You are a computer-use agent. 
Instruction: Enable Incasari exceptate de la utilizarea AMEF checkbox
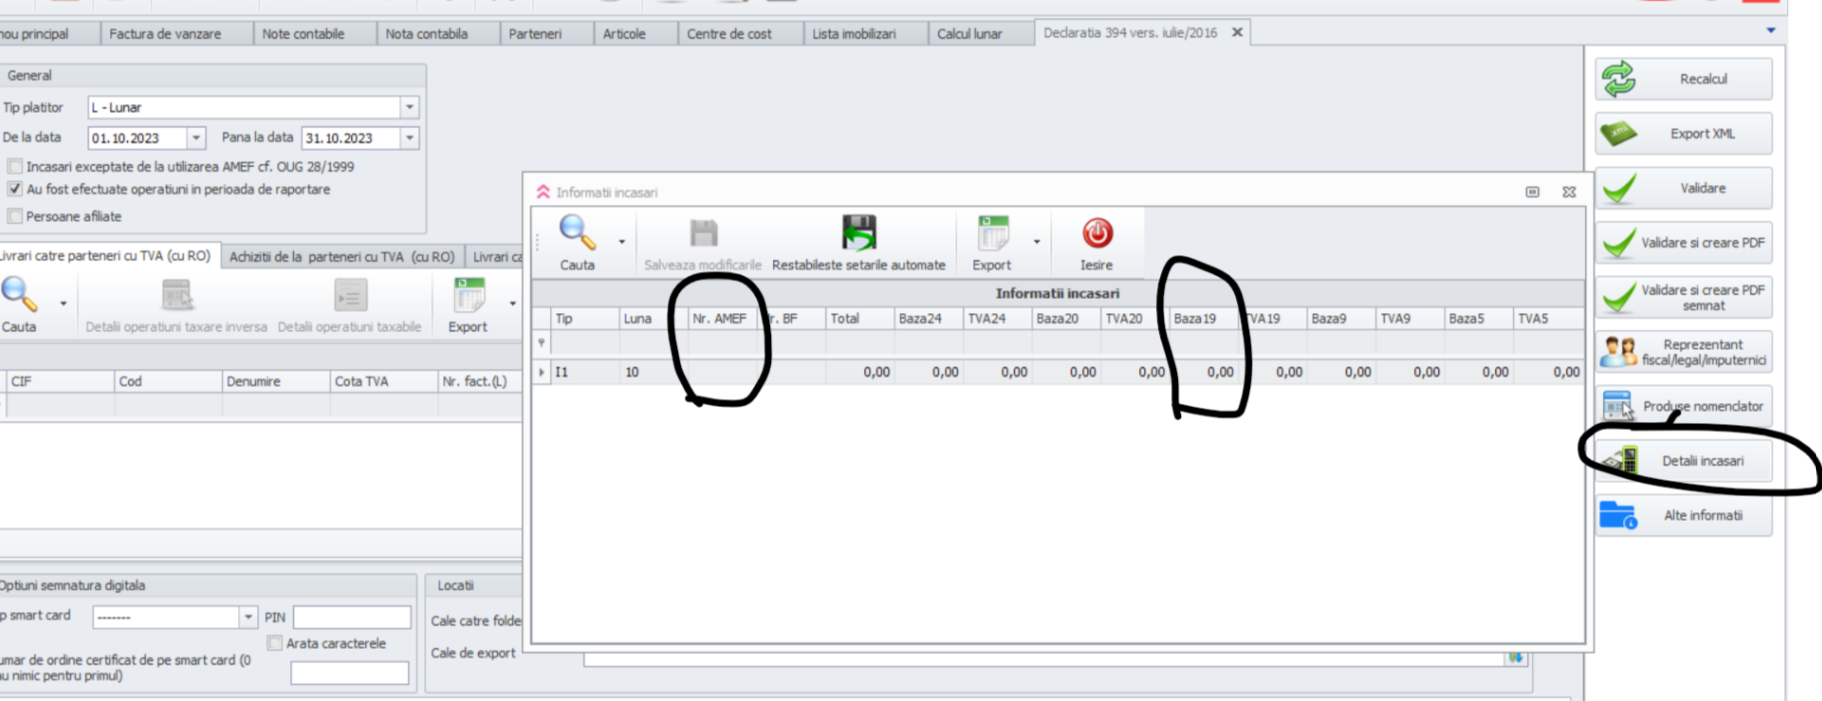pyautogui.click(x=15, y=167)
